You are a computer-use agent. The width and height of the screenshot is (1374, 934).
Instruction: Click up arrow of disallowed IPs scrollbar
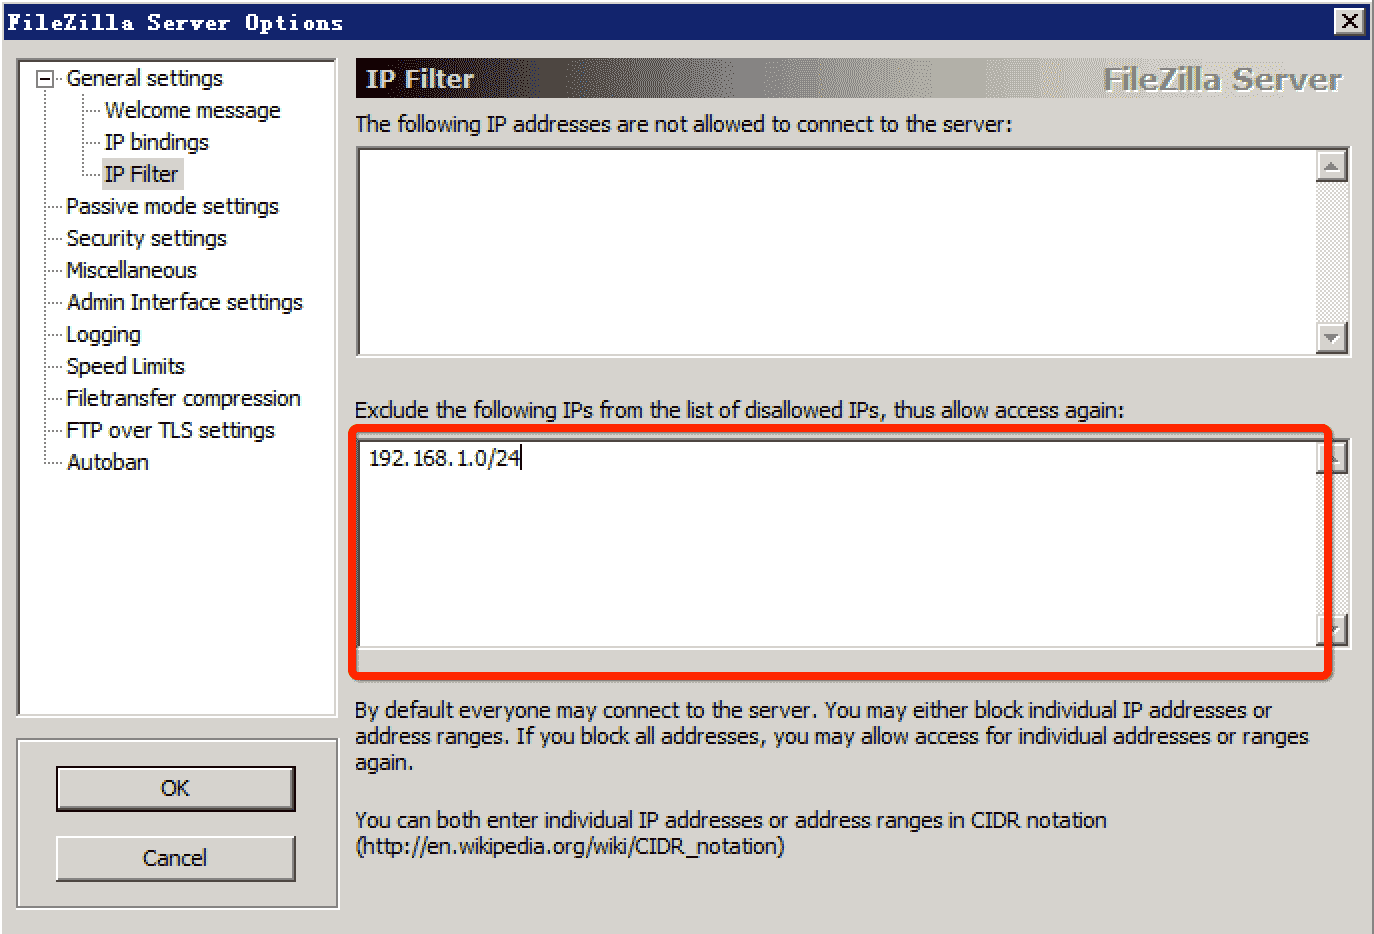coord(1331,165)
